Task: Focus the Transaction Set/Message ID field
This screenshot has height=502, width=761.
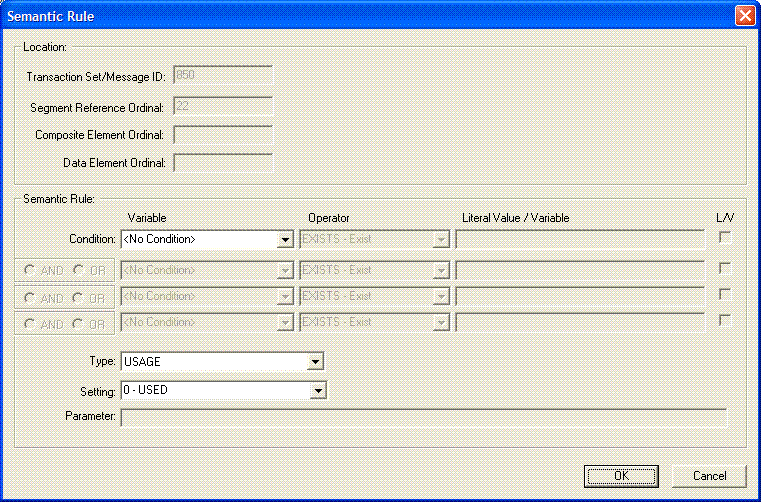Action: click(x=223, y=75)
